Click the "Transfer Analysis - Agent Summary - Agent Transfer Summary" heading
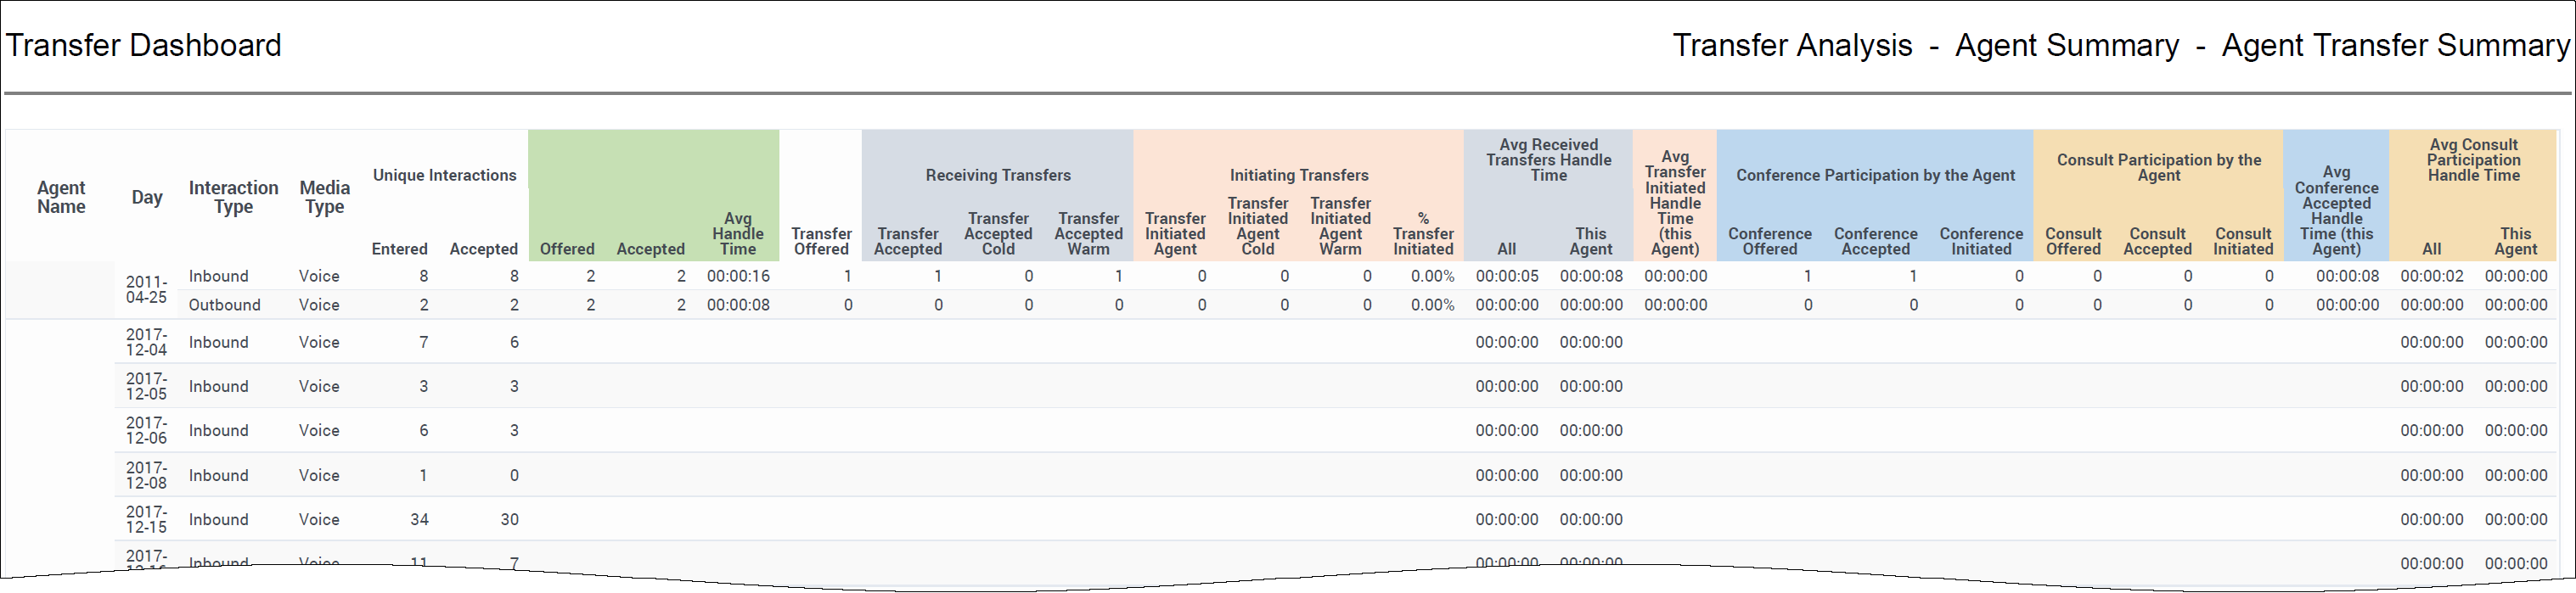 (x=2120, y=45)
